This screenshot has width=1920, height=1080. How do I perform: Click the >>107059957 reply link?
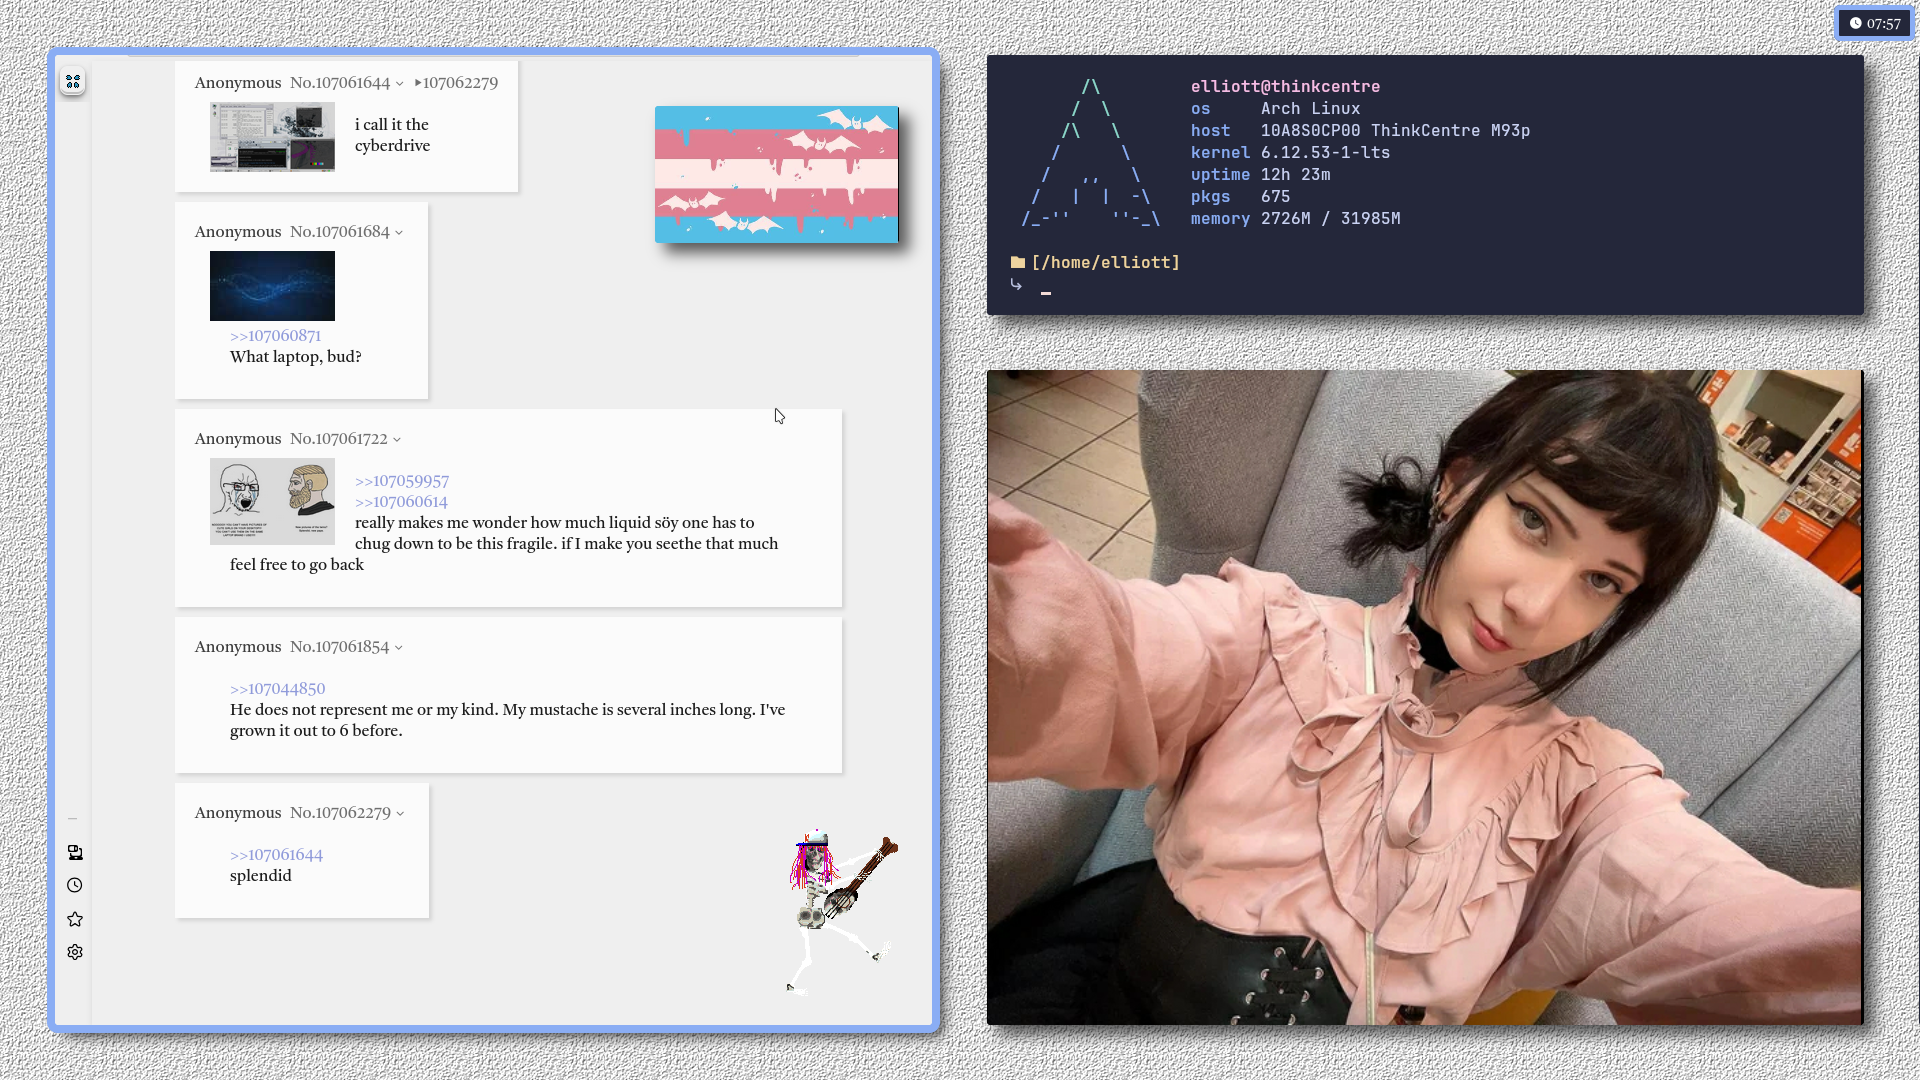click(x=401, y=481)
